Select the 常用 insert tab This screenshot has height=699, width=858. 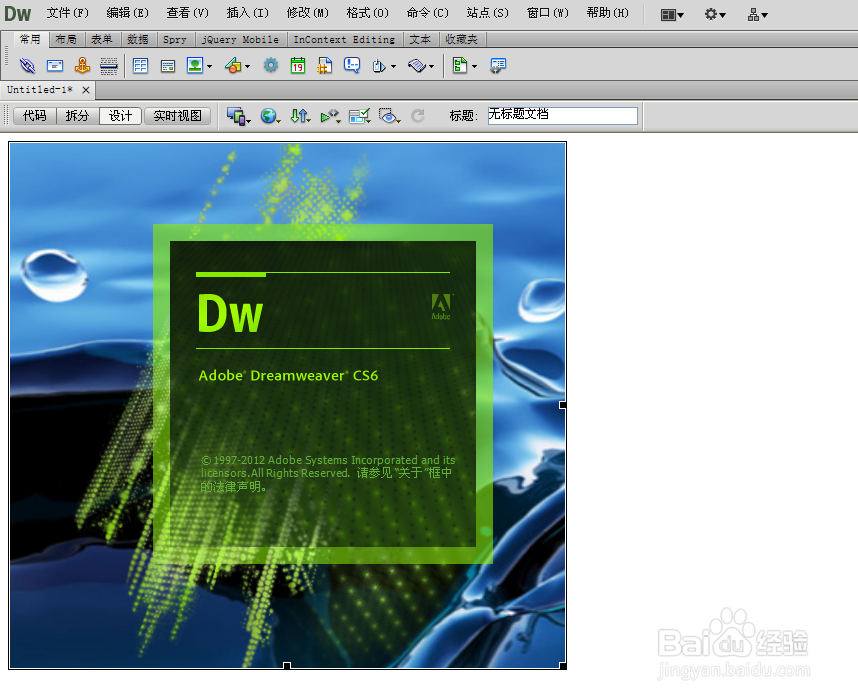click(30, 39)
